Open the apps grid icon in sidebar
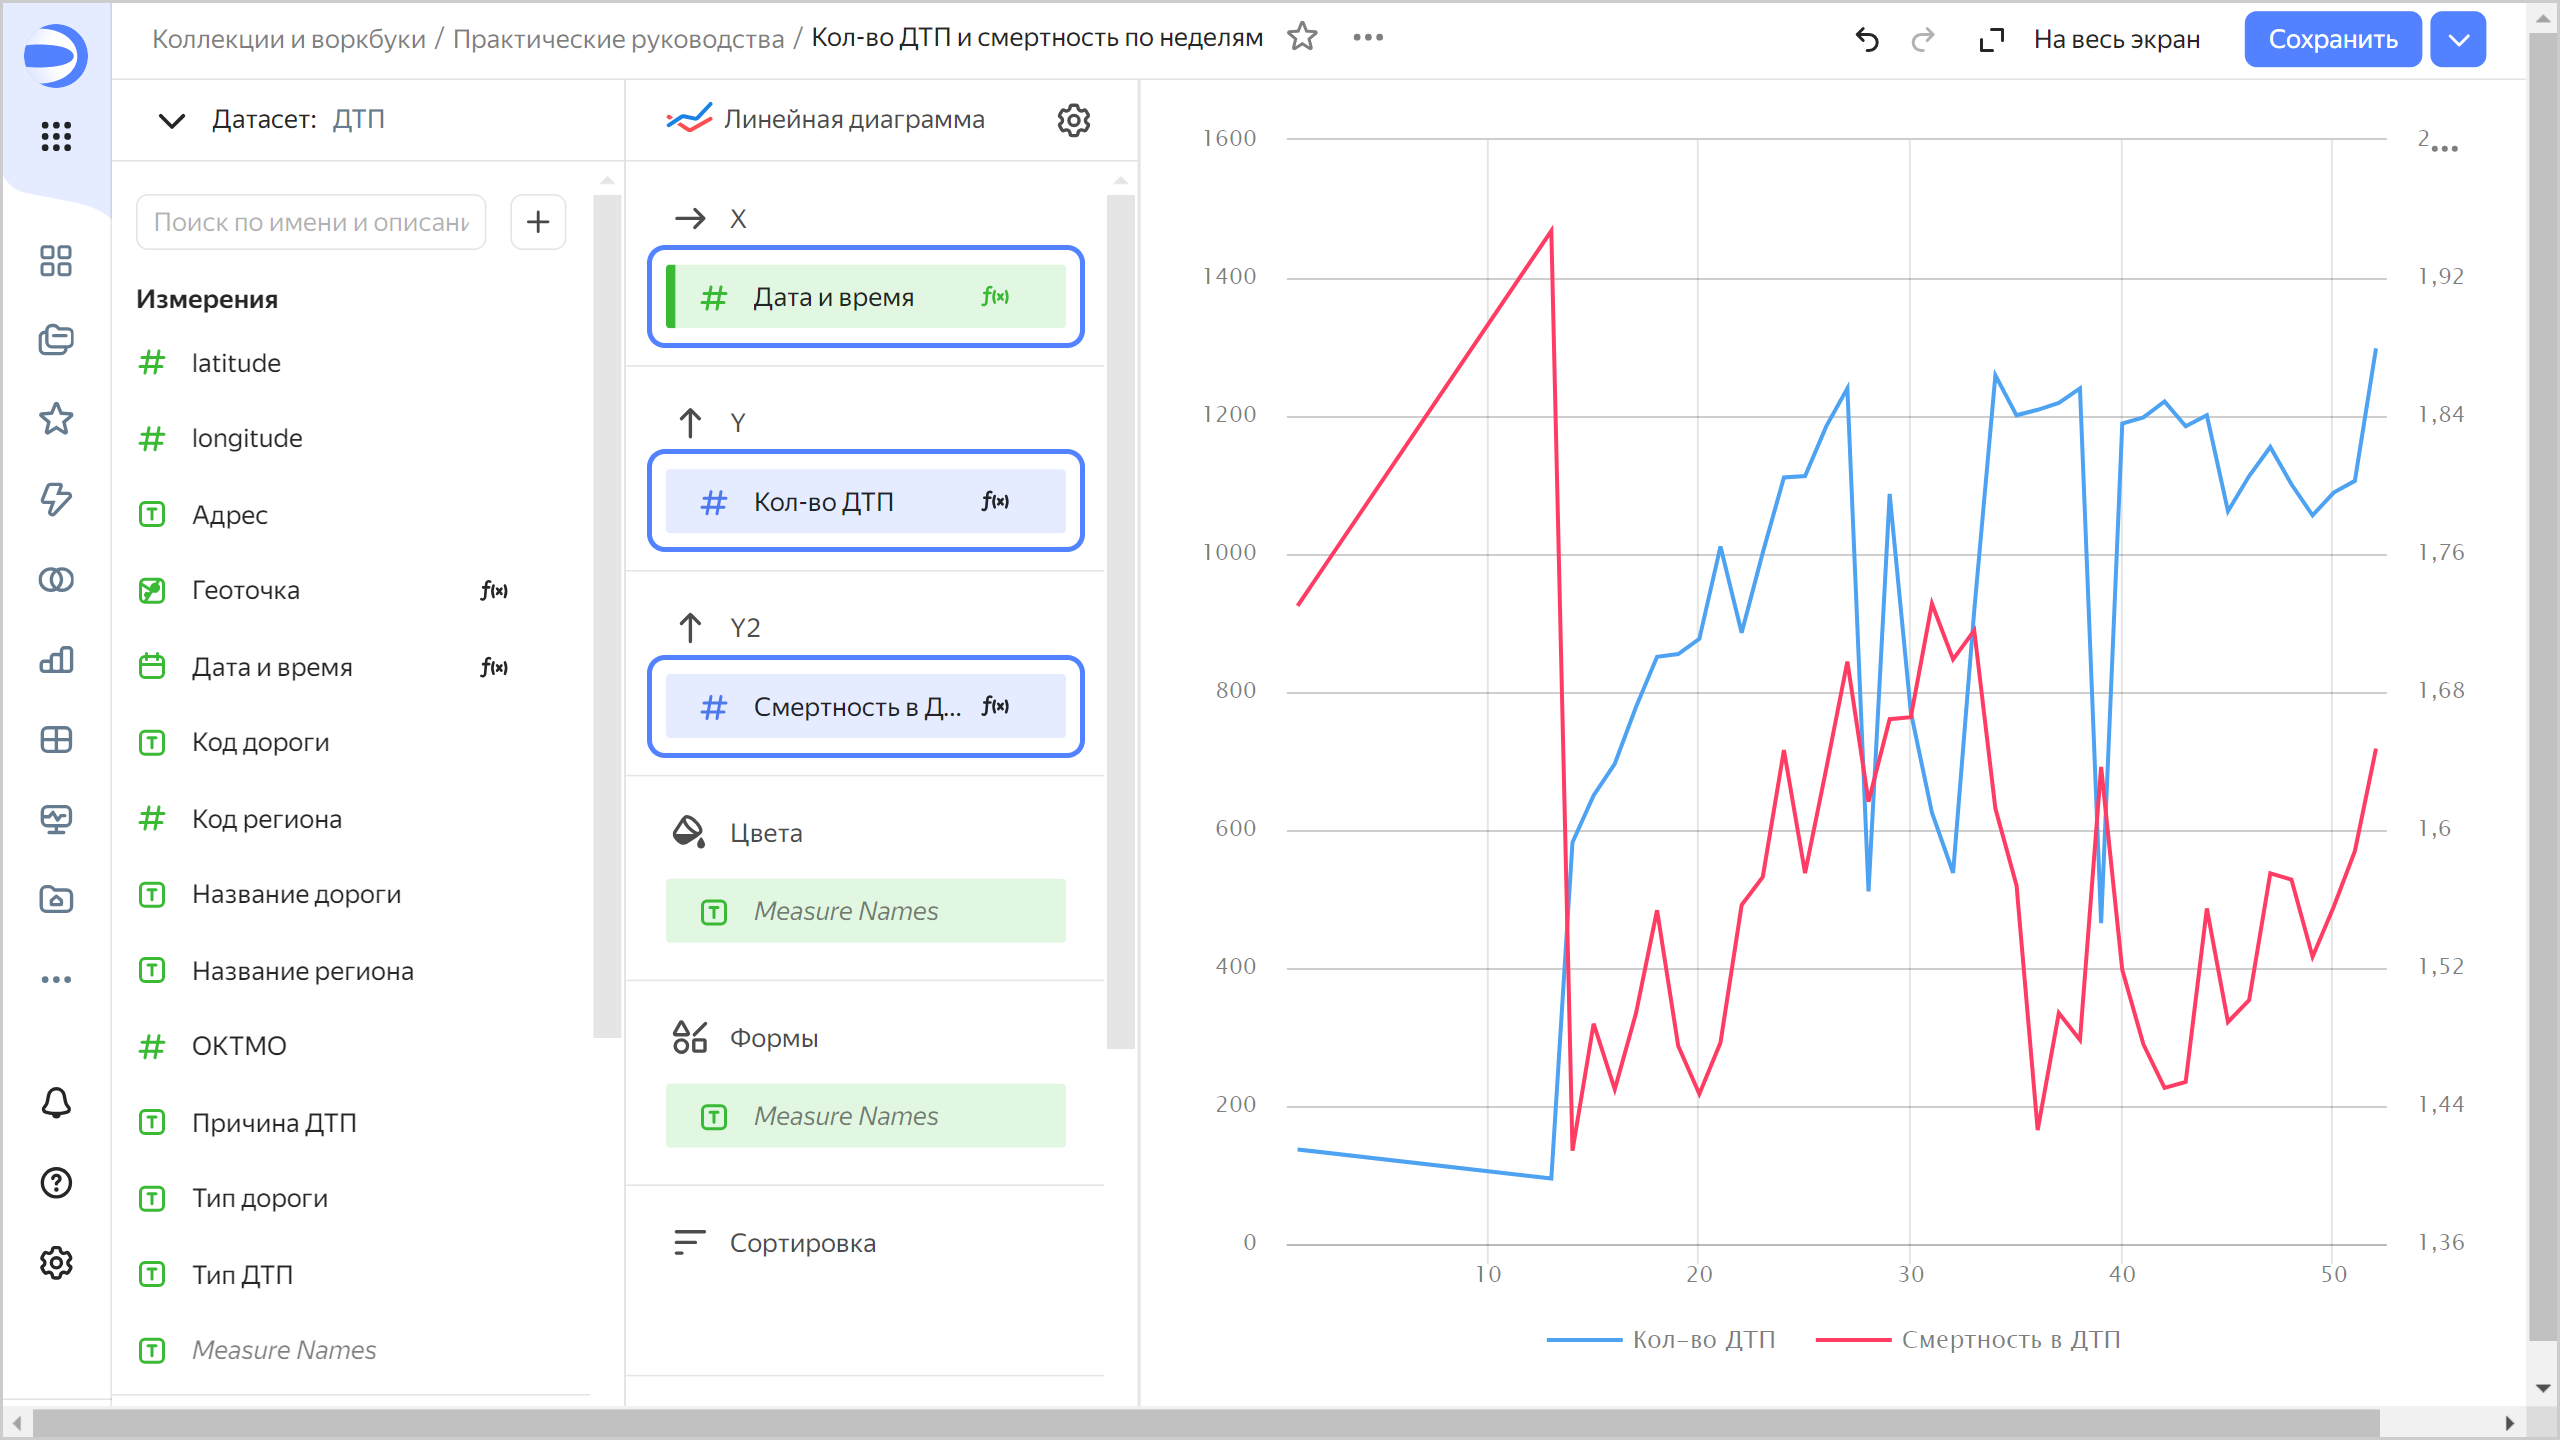Image resolution: width=2560 pixels, height=1440 pixels. coord(56,136)
